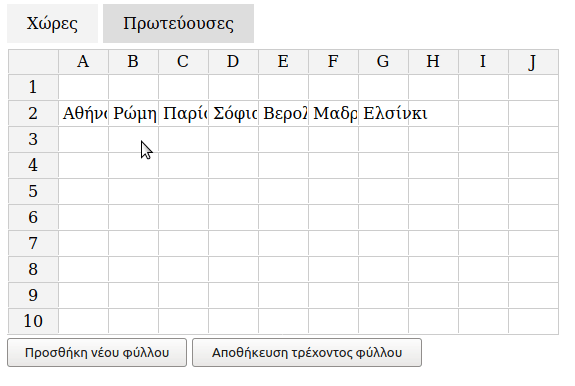
Task: Click the Προσθήκη νέου φύλλου button
Action: [97, 353]
